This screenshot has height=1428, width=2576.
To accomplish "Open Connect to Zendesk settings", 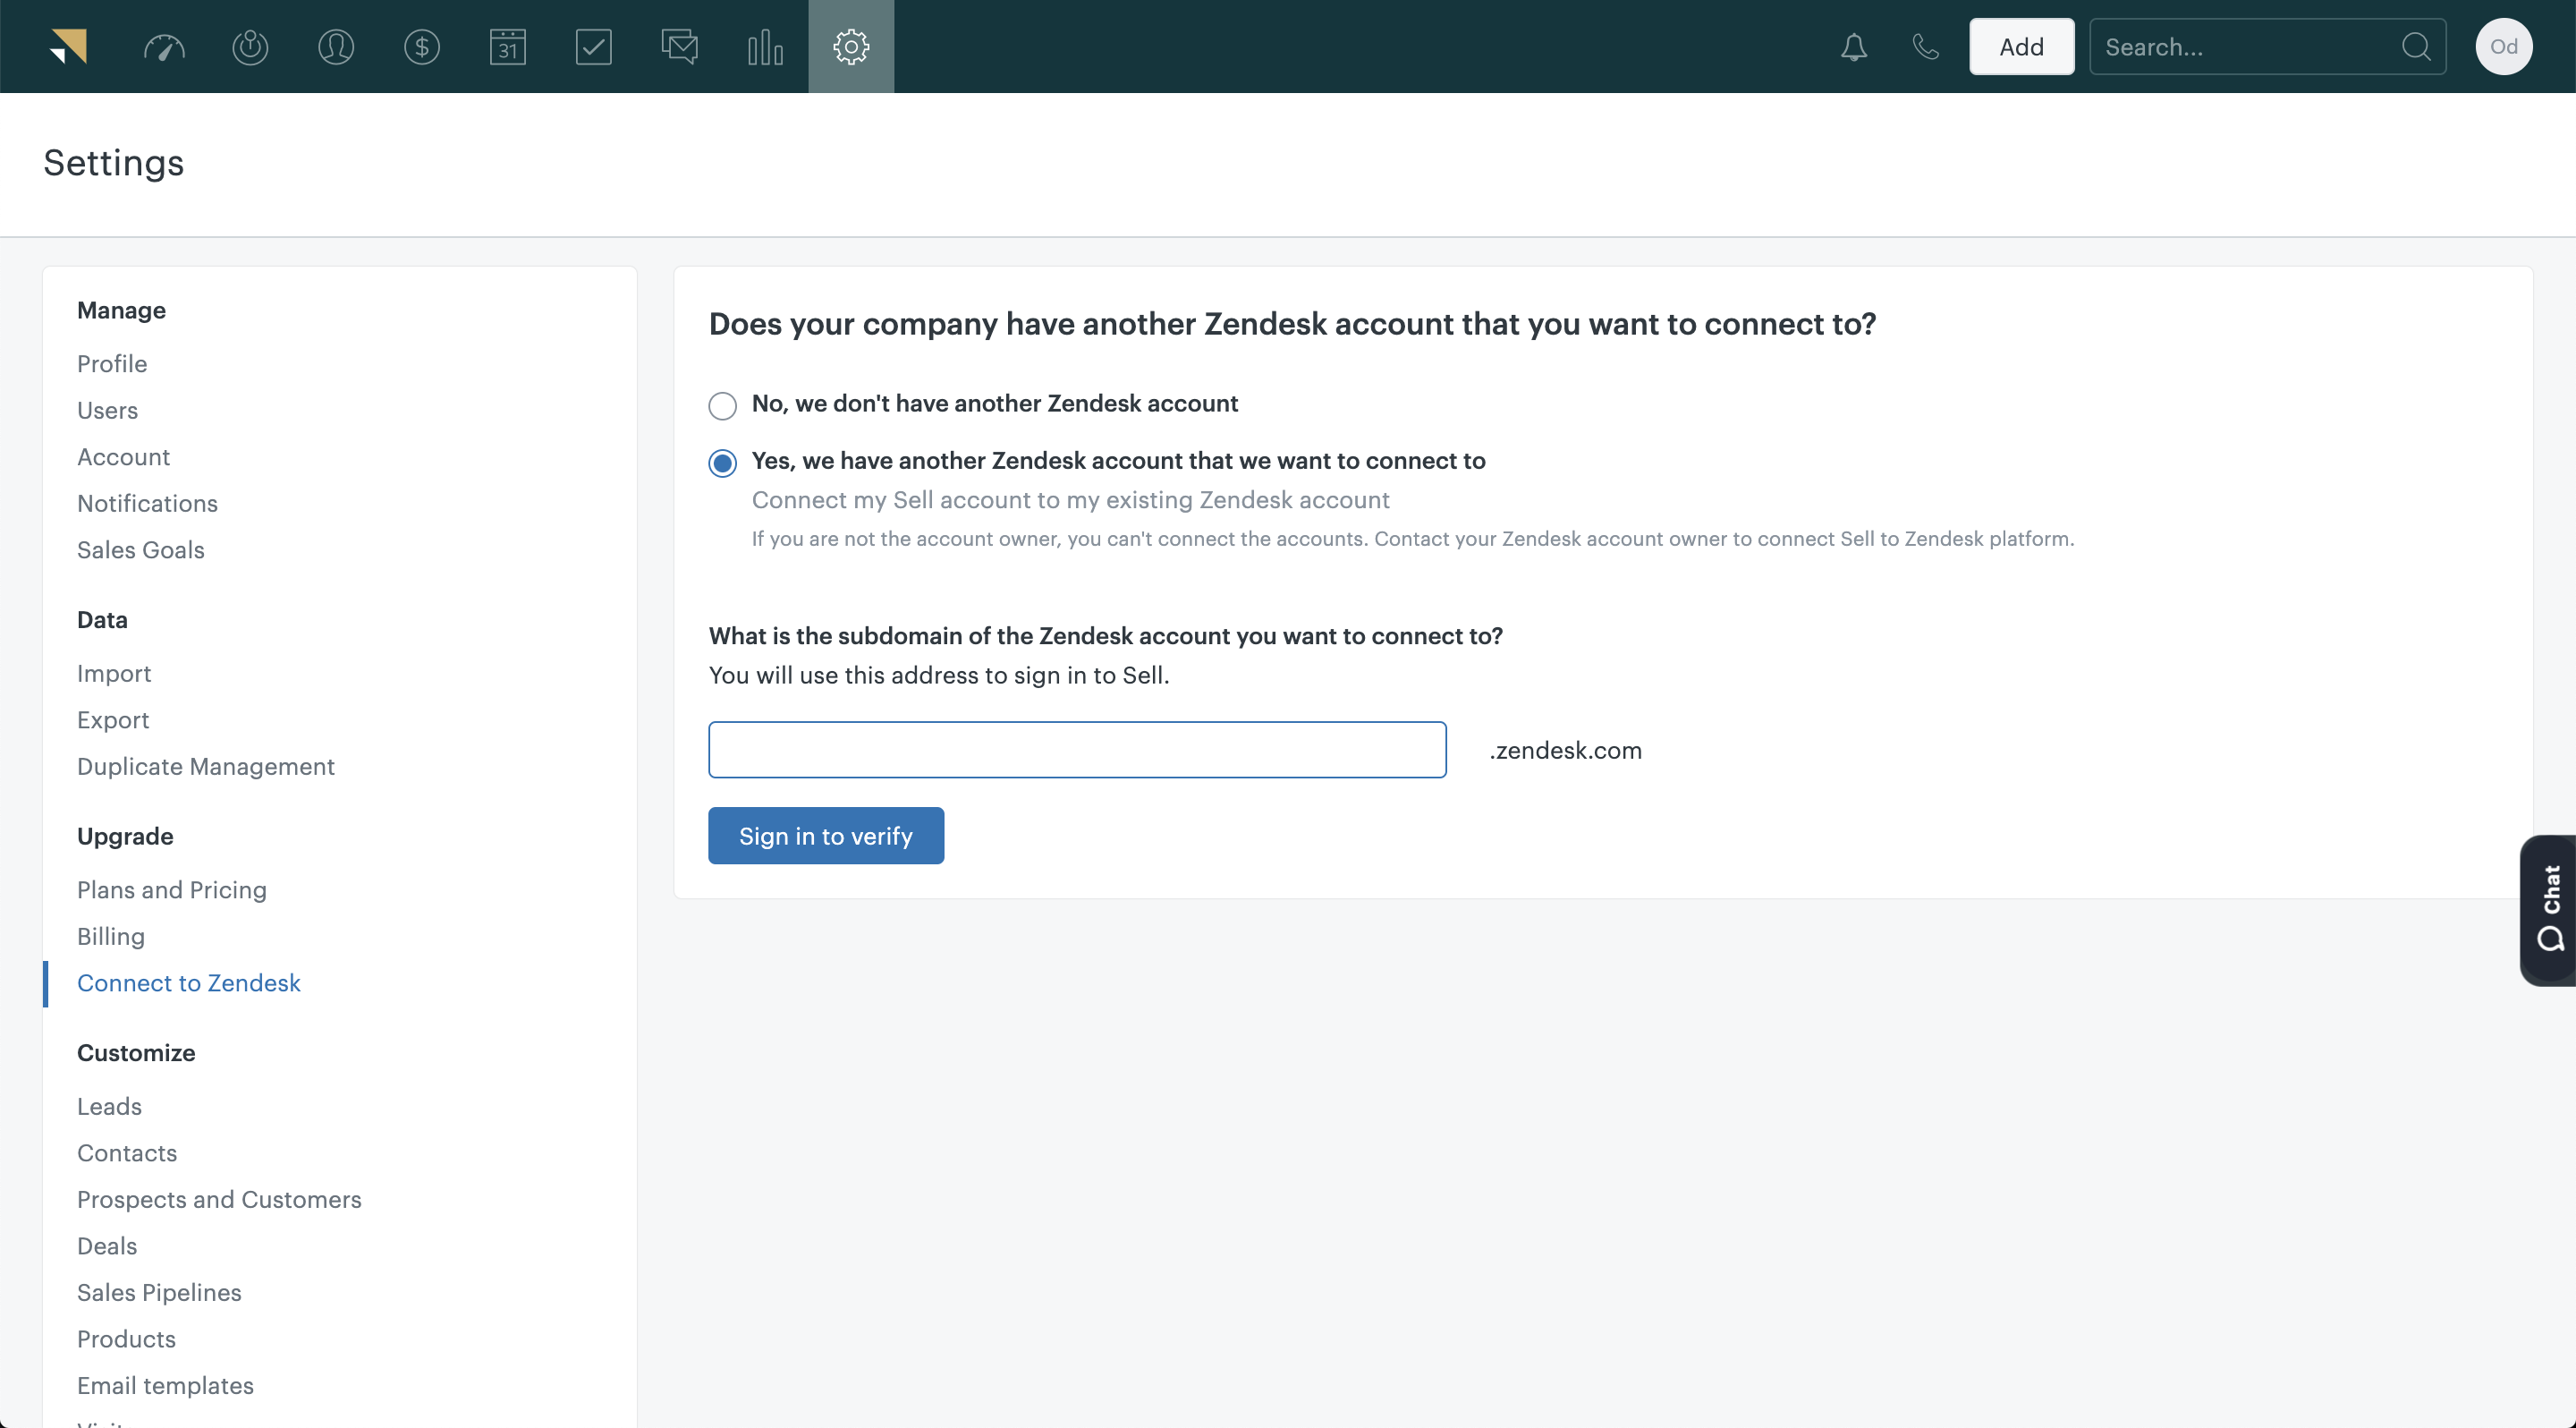I will tap(188, 982).
